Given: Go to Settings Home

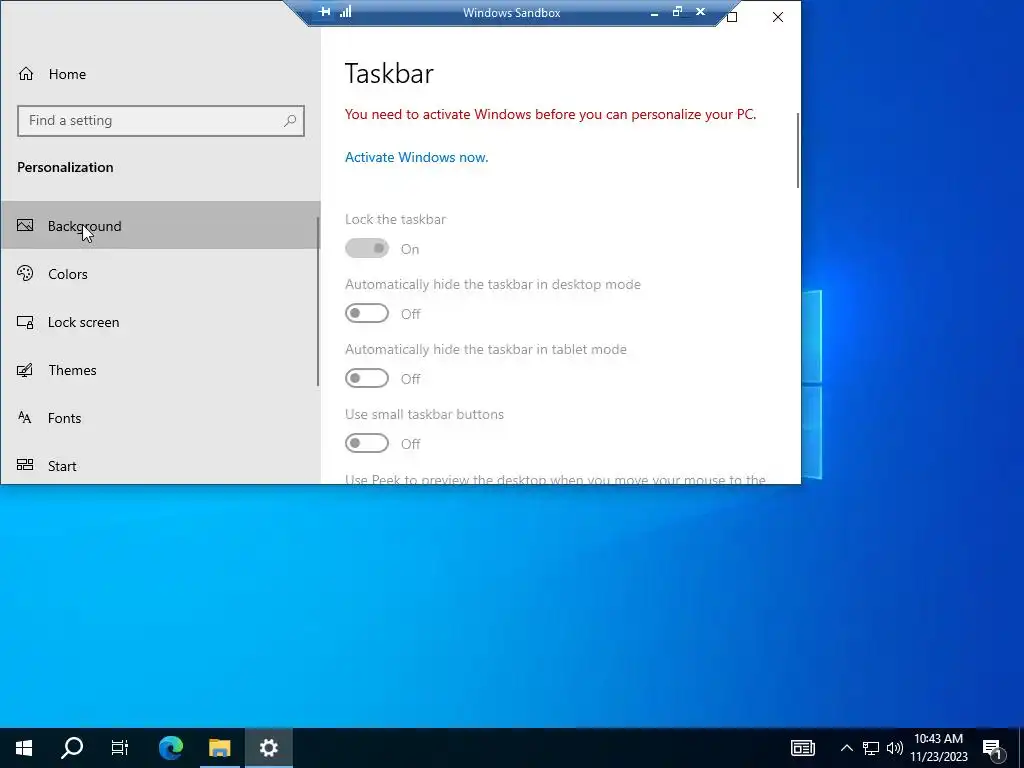Looking at the screenshot, I should click(52, 74).
